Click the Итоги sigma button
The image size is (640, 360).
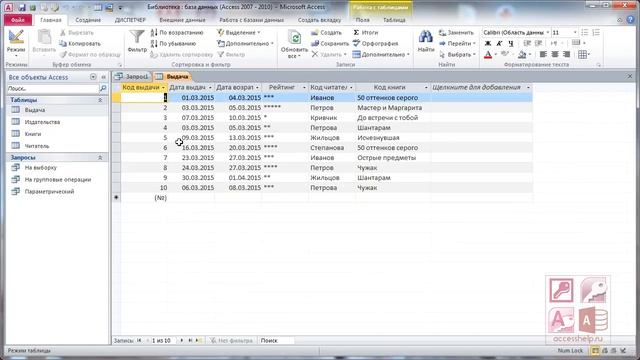pyautogui.click(x=366, y=33)
